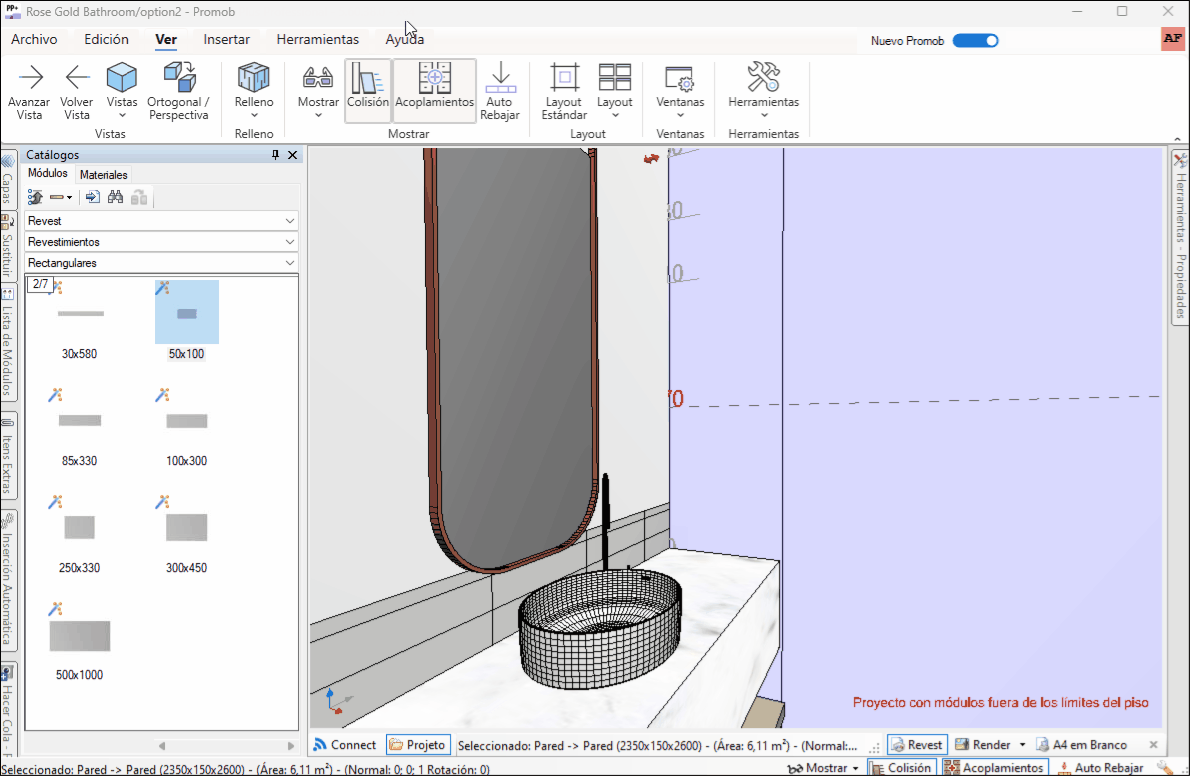Image resolution: width=1190 pixels, height=776 pixels.
Task: Collapse the ribbon with the chevron
Action: [1177, 139]
